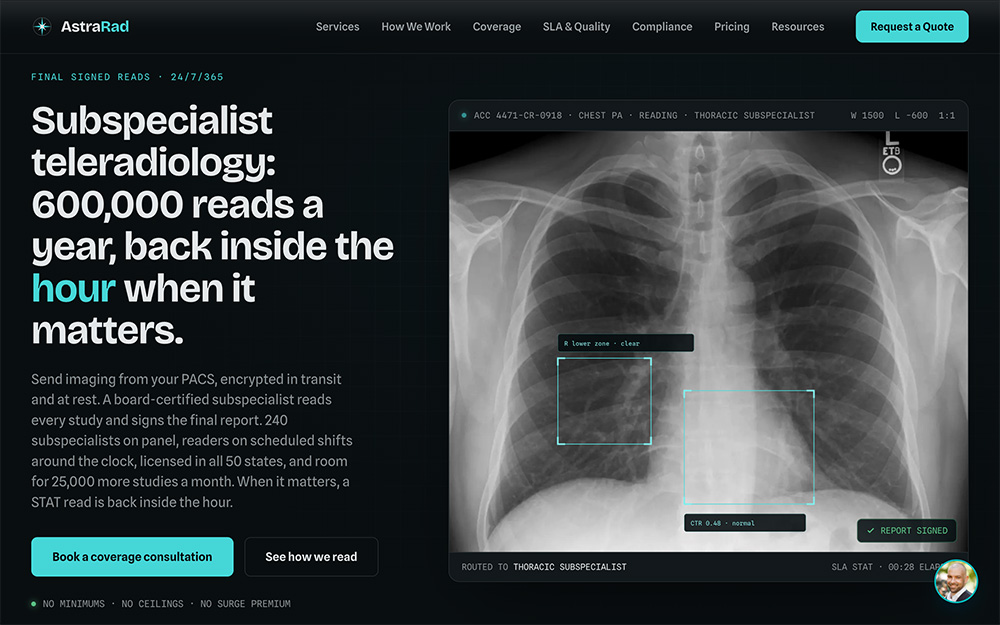Screen dimensions: 1000x625
Task: Click the ACC 4471-CR-0918 accession text
Action: pyautogui.click(x=518, y=115)
